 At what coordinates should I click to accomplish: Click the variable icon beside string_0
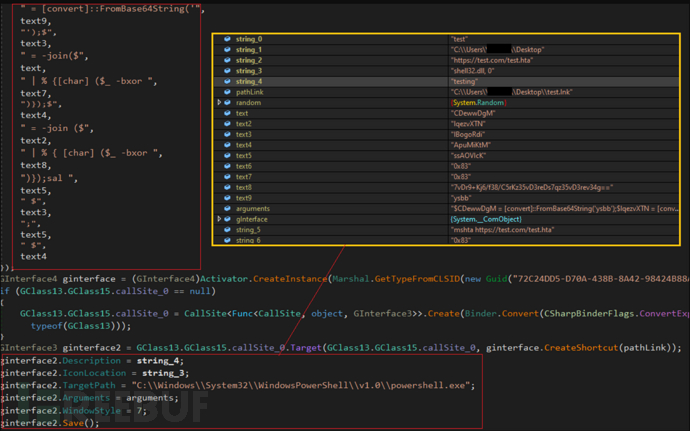tap(227, 39)
